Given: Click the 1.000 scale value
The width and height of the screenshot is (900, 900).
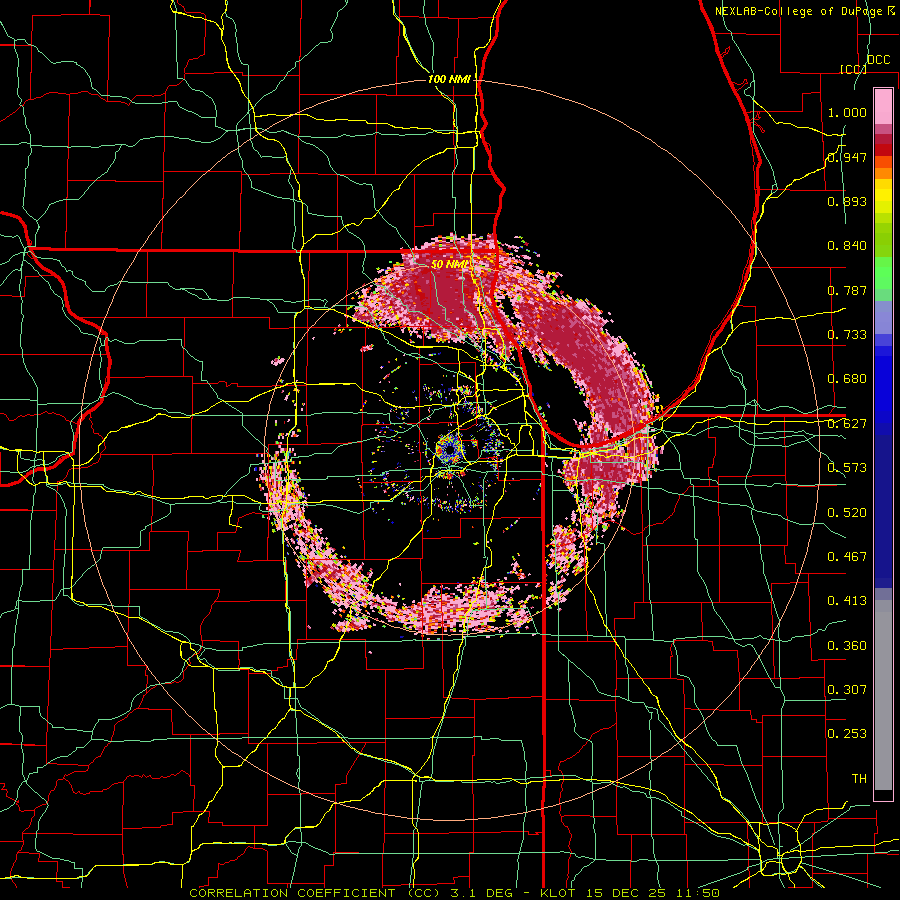Looking at the screenshot, I should 847,112.
